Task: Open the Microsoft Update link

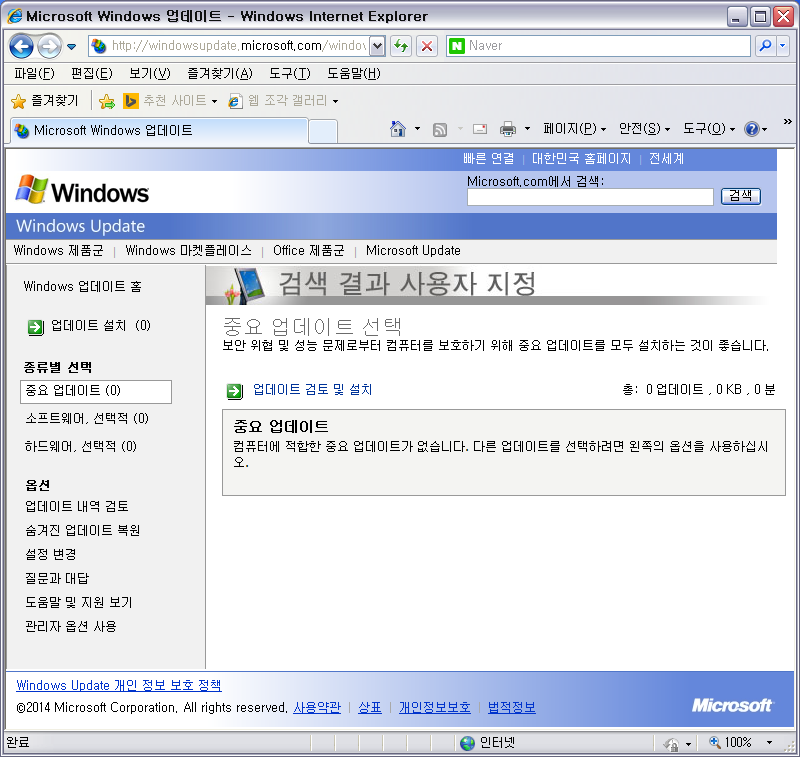Action: pyautogui.click(x=413, y=250)
